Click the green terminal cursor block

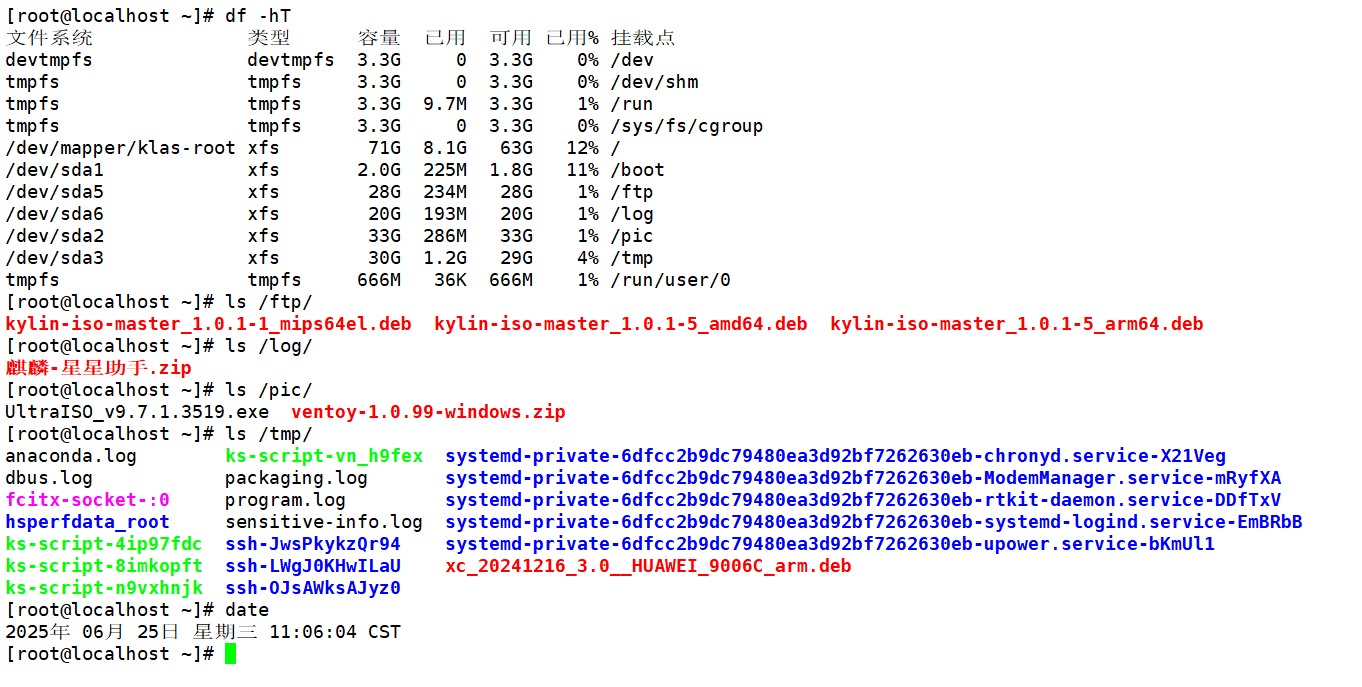(231, 654)
